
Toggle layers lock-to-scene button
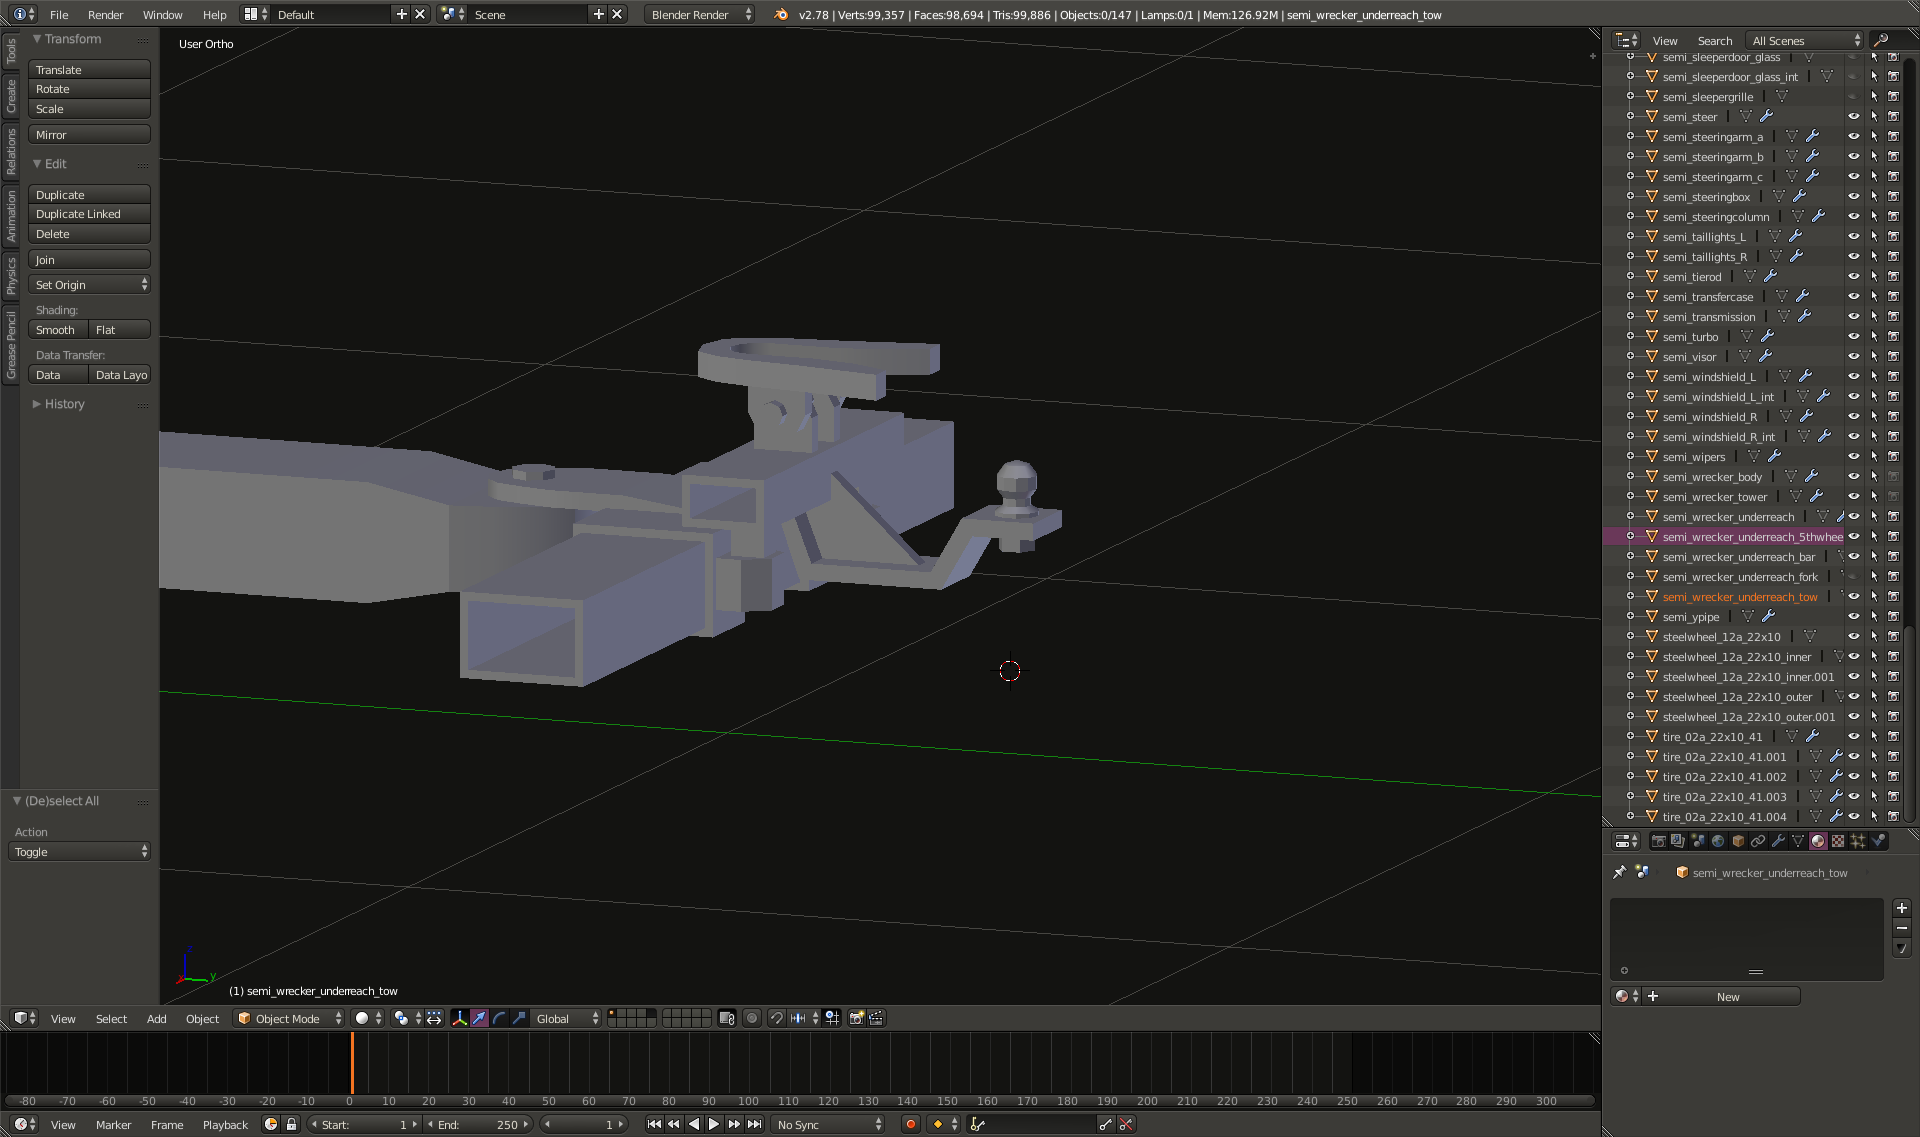[x=727, y=1018]
